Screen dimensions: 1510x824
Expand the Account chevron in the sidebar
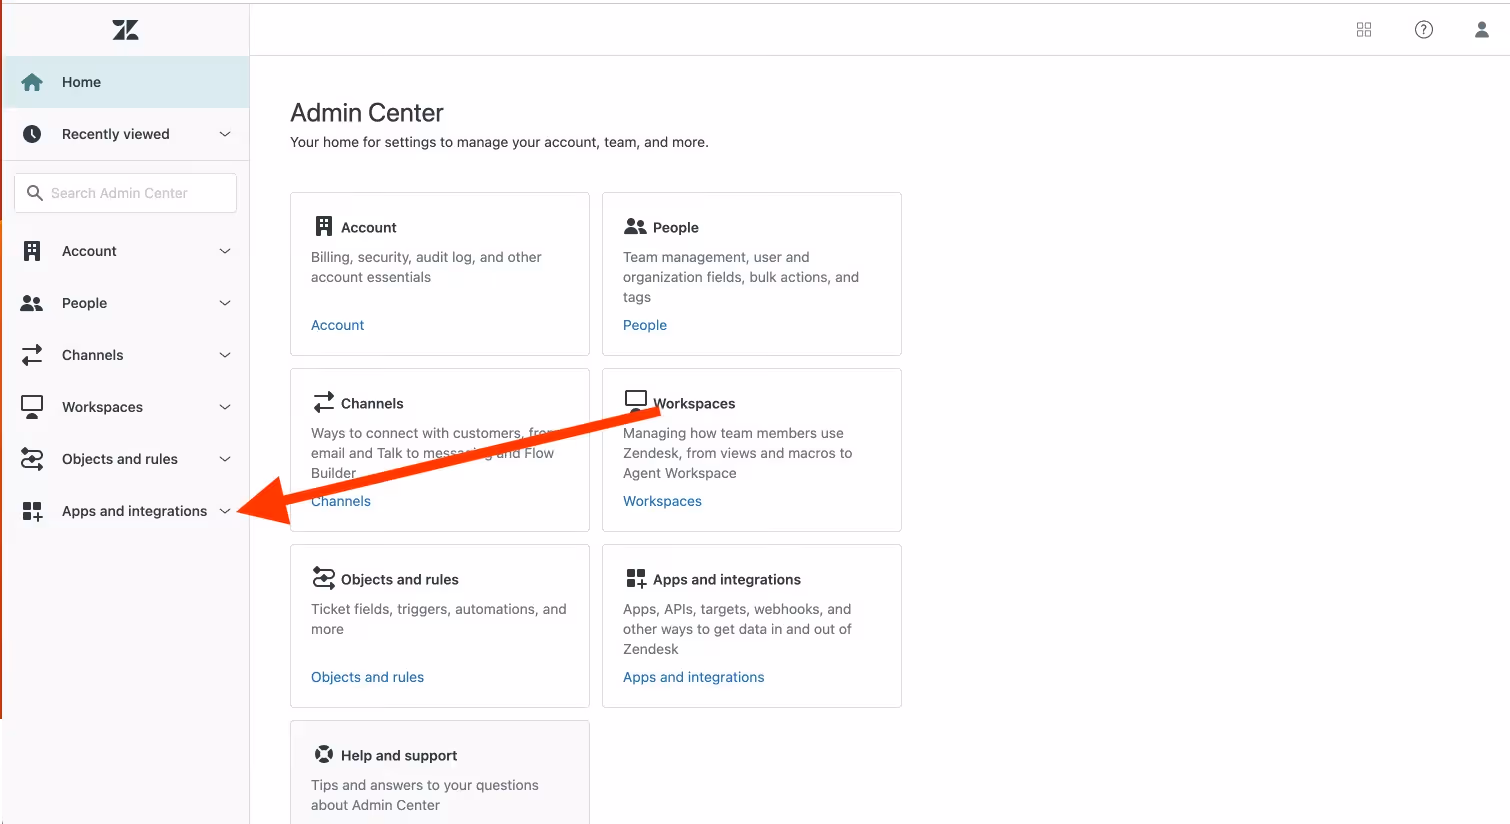tap(225, 251)
